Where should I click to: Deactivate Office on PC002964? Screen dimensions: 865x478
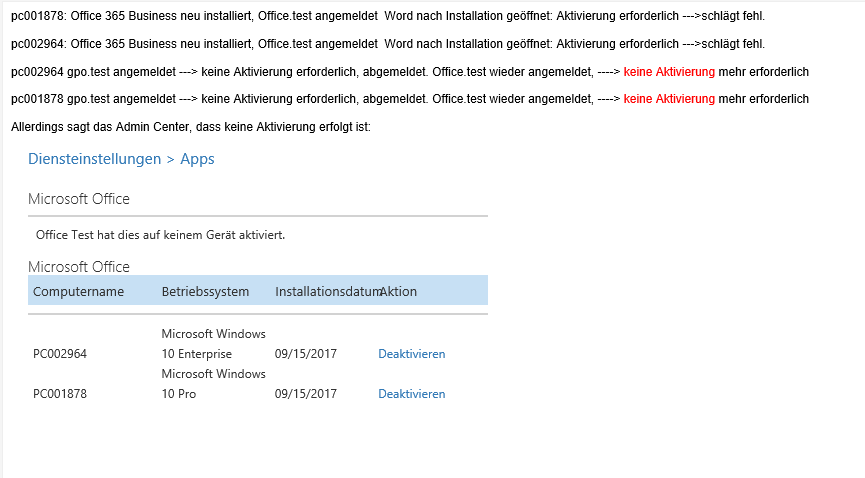pyautogui.click(x=412, y=354)
